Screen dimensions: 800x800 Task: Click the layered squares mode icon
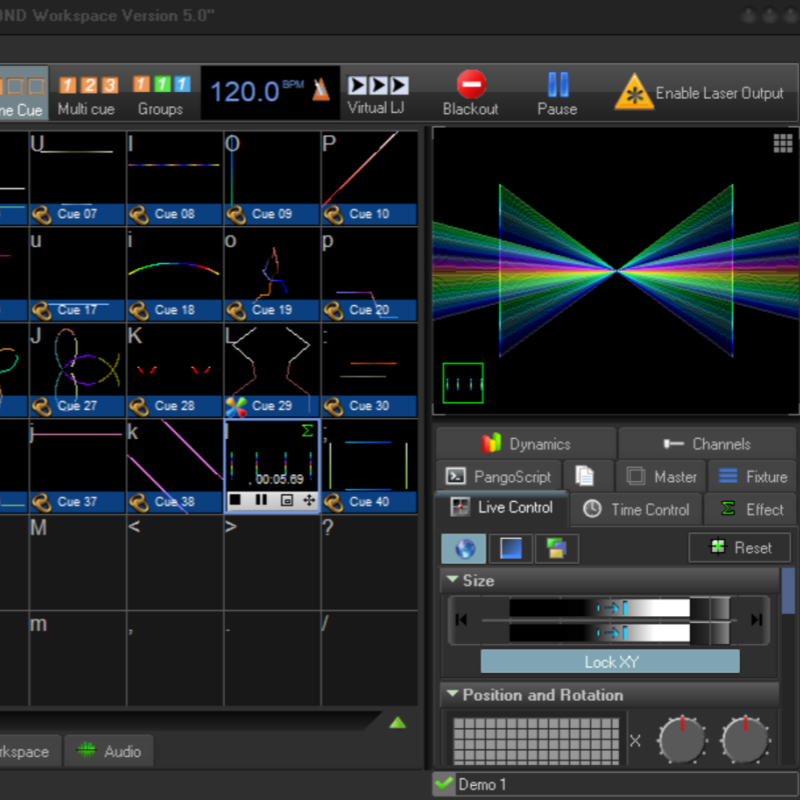coord(556,548)
